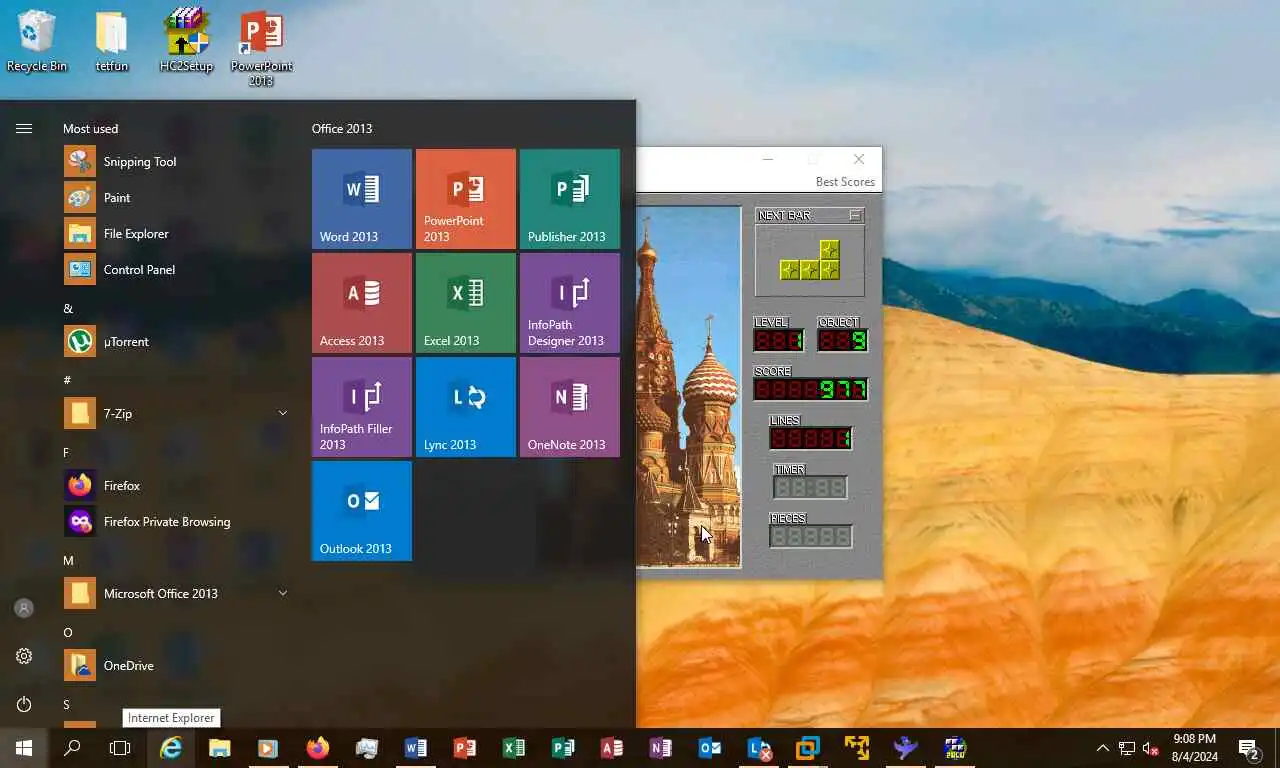
Task: Click the taskbar clock showing 9:08 PM
Action: [1194, 748]
